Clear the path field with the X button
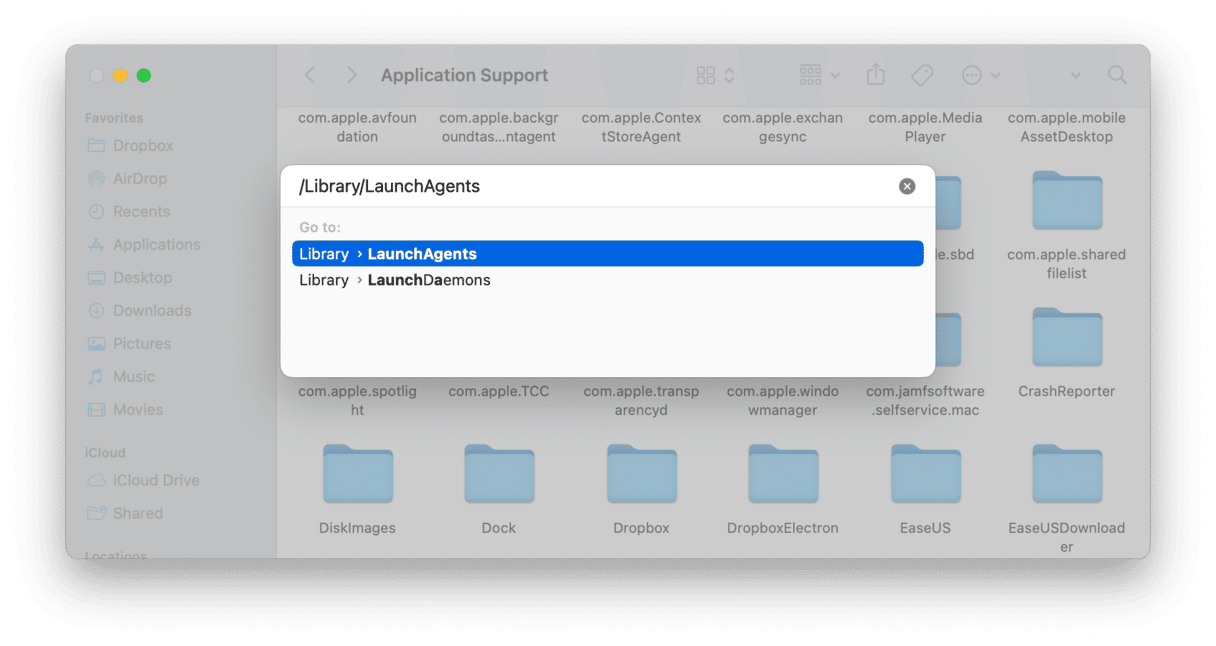The image size is (1216, 646). tap(907, 185)
